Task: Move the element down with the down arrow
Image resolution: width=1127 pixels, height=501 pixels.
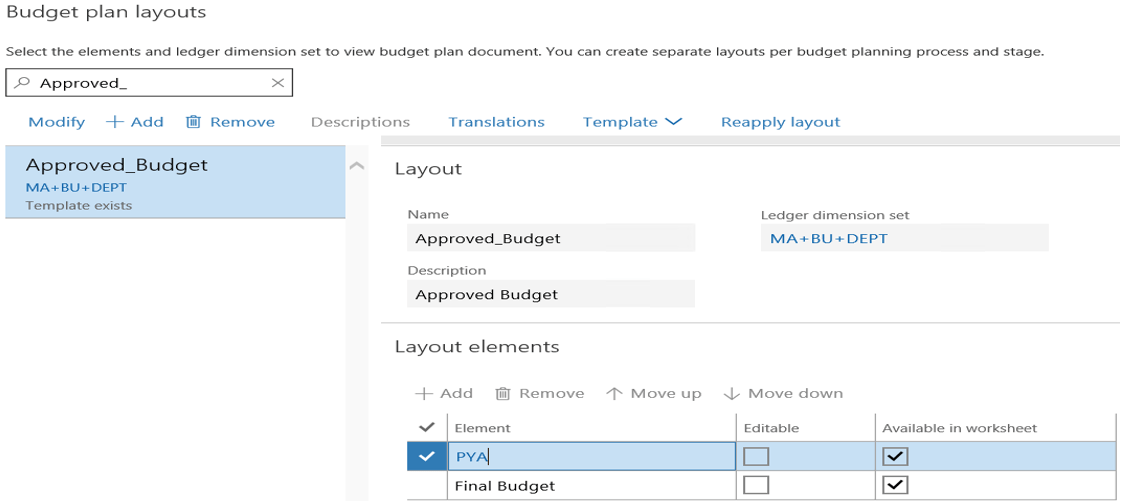Action: (x=731, y=394)
